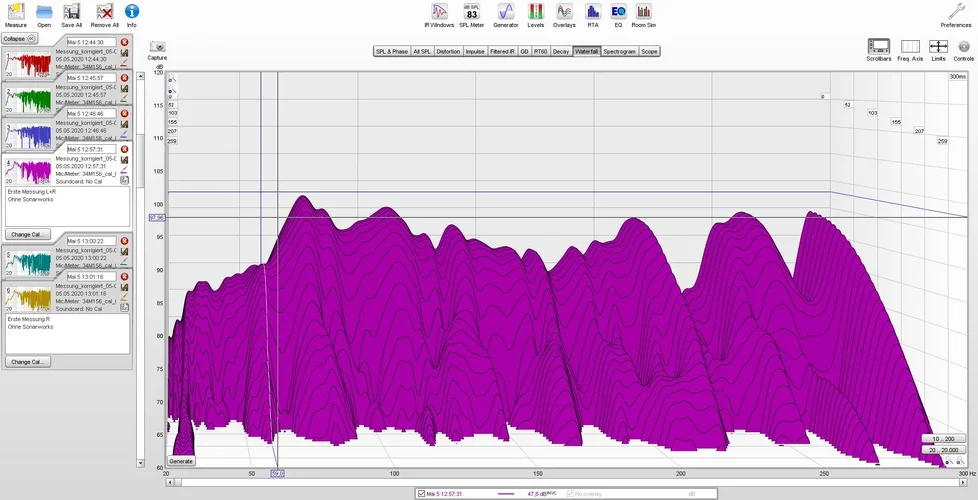Click the purple legend line sample
The width and height of the screenshot is (978, 500).
point(506,494)
